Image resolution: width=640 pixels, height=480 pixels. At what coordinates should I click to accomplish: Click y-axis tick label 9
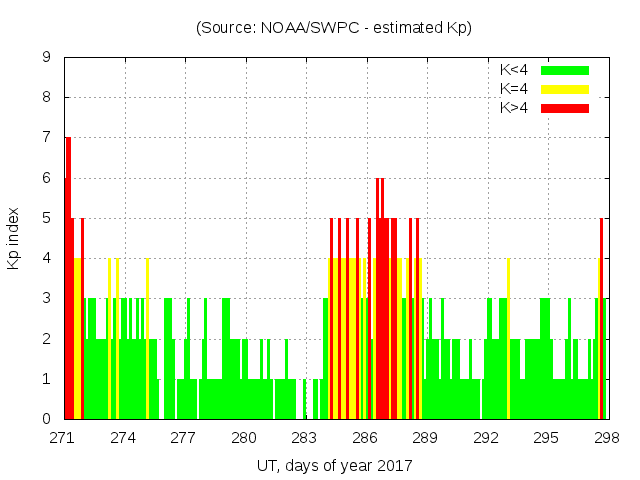(x=46, y=58)
